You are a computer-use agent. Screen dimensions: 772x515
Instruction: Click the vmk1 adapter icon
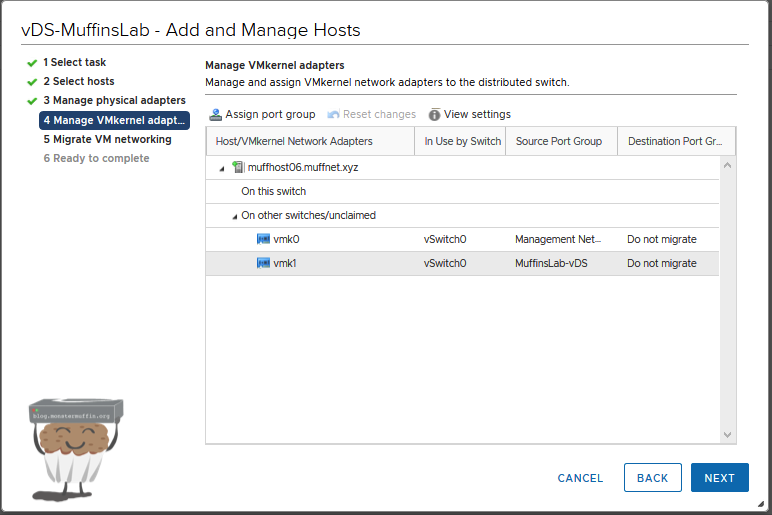[x=264, y=264]
